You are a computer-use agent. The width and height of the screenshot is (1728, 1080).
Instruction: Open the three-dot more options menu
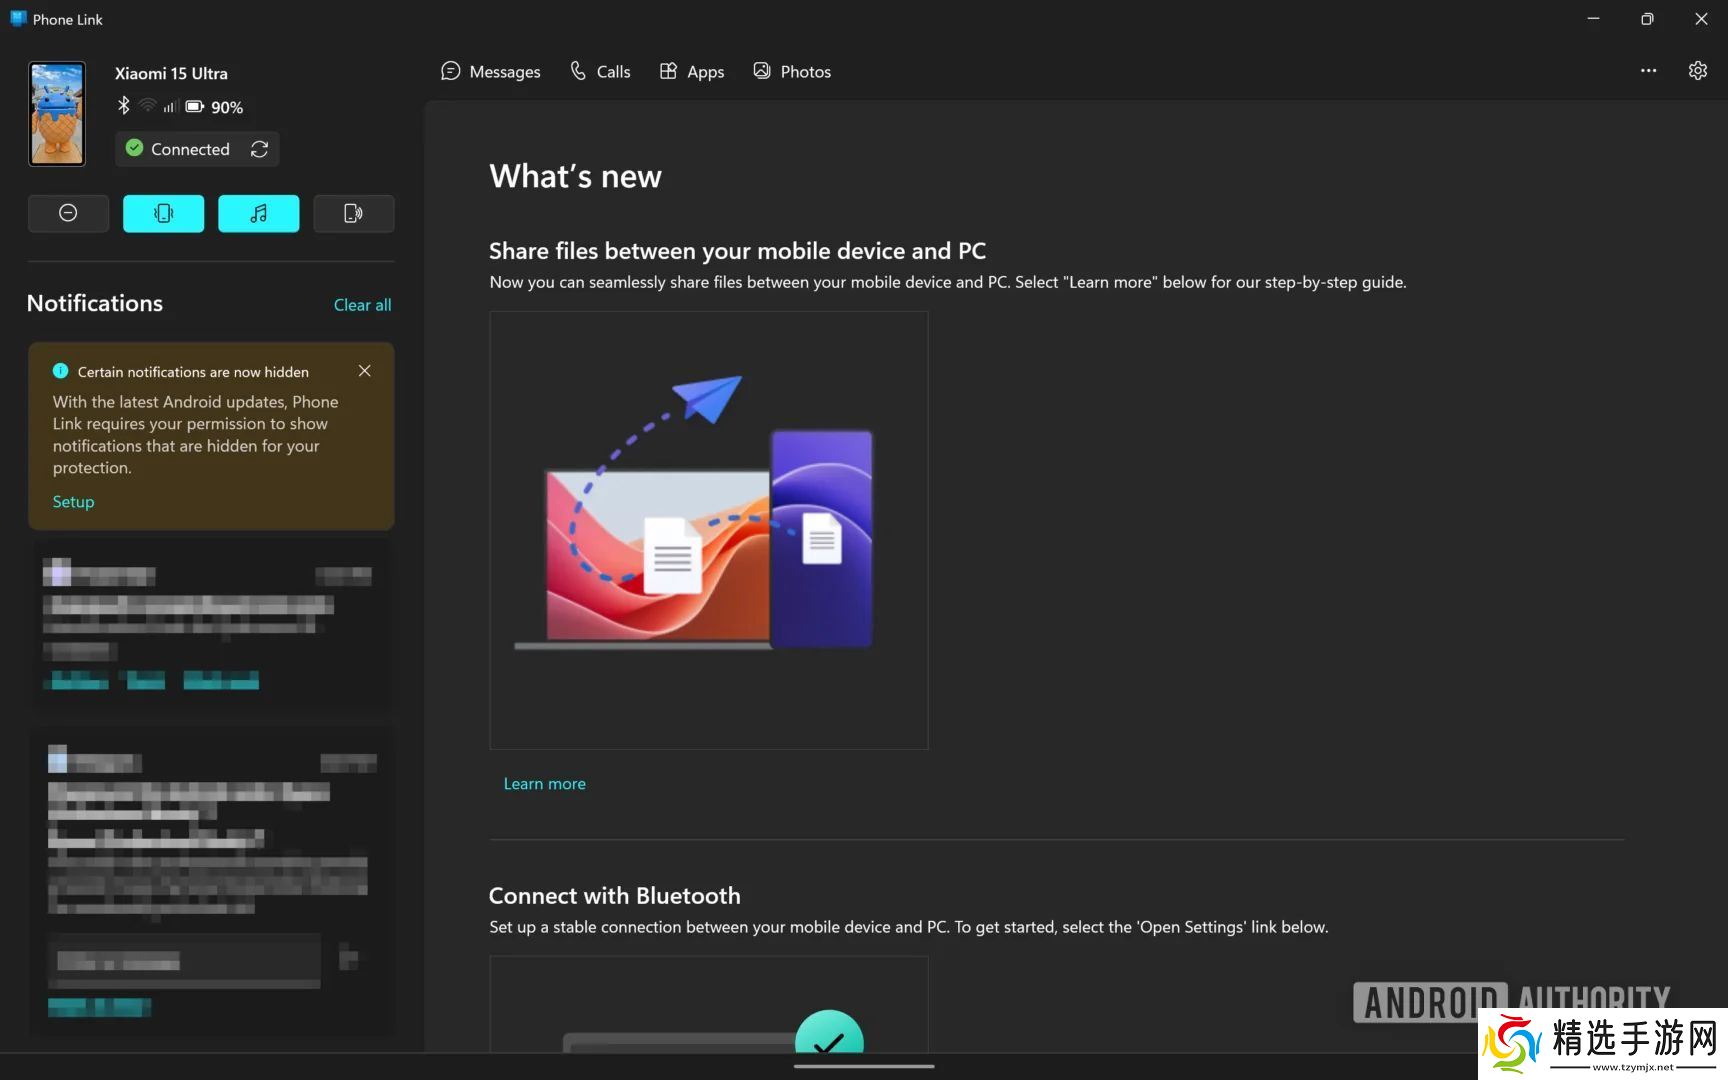point(1648,71)
